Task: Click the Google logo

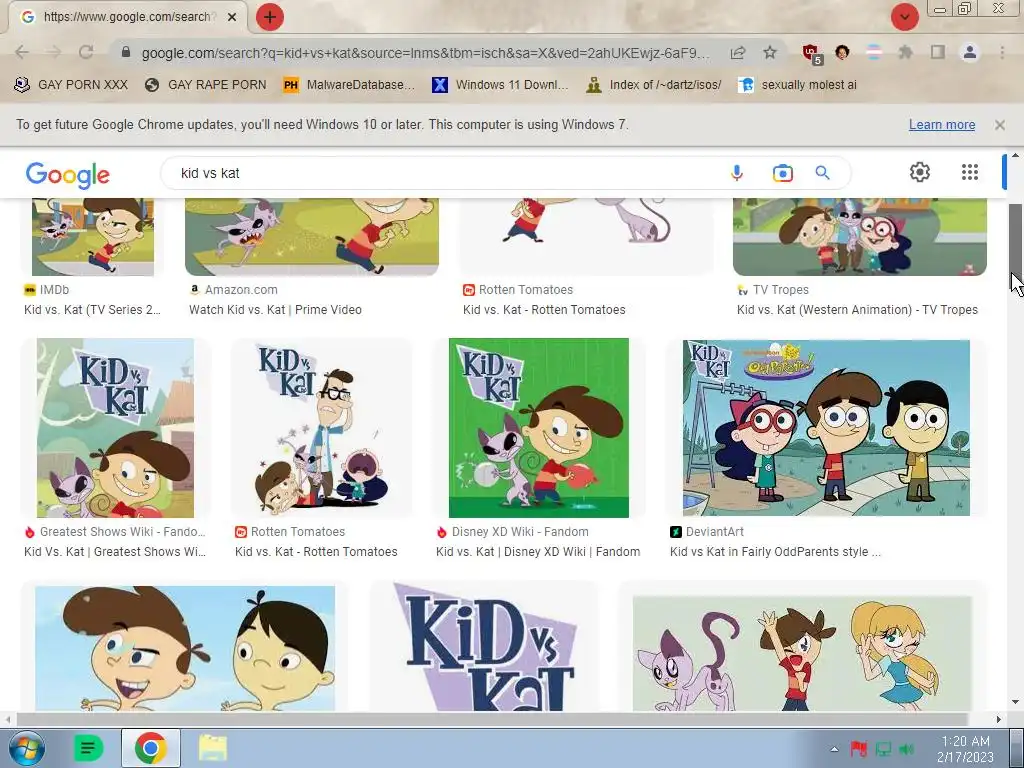Action: pyautogui.click(x=68, y=174)
